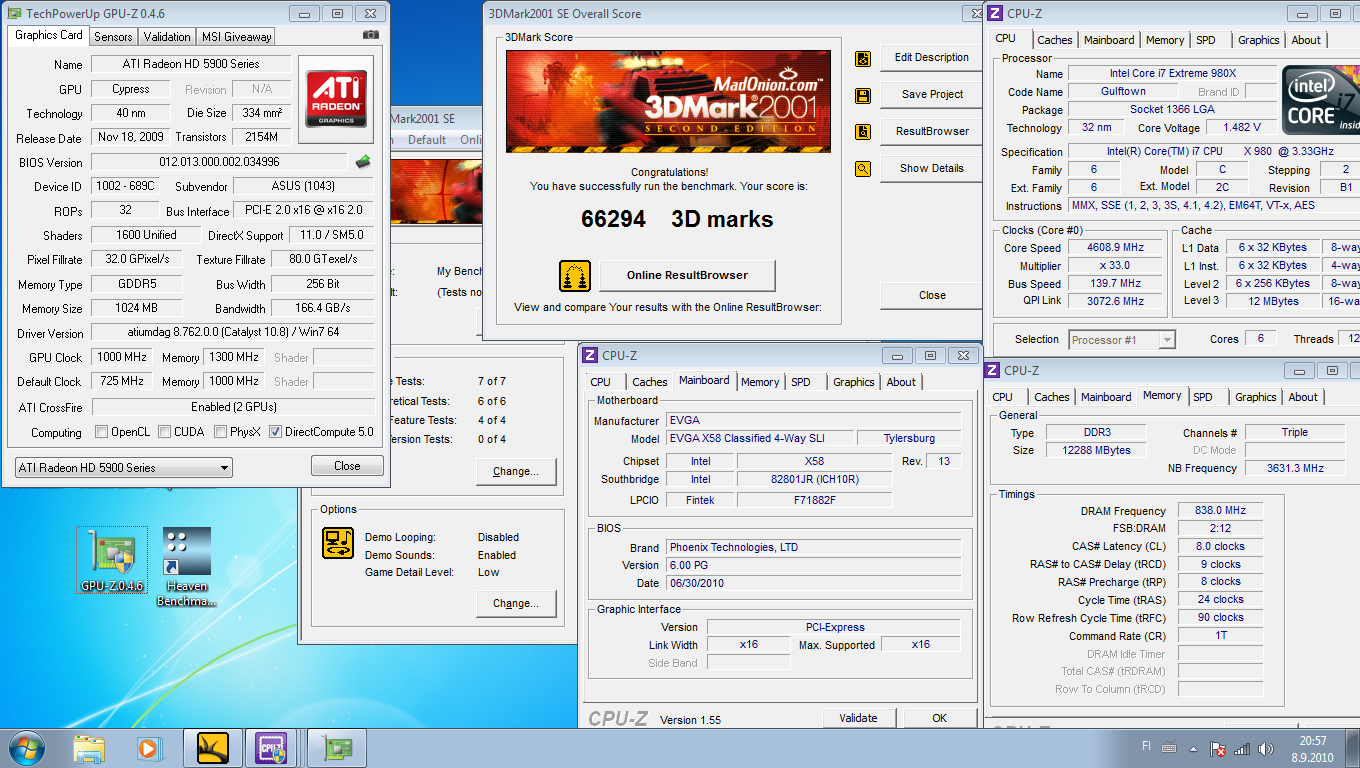Open the About tab in the Mainboard CPU-Z window
The height and width of the screenshot is (768, 1360).
click(x=901, y=382)
